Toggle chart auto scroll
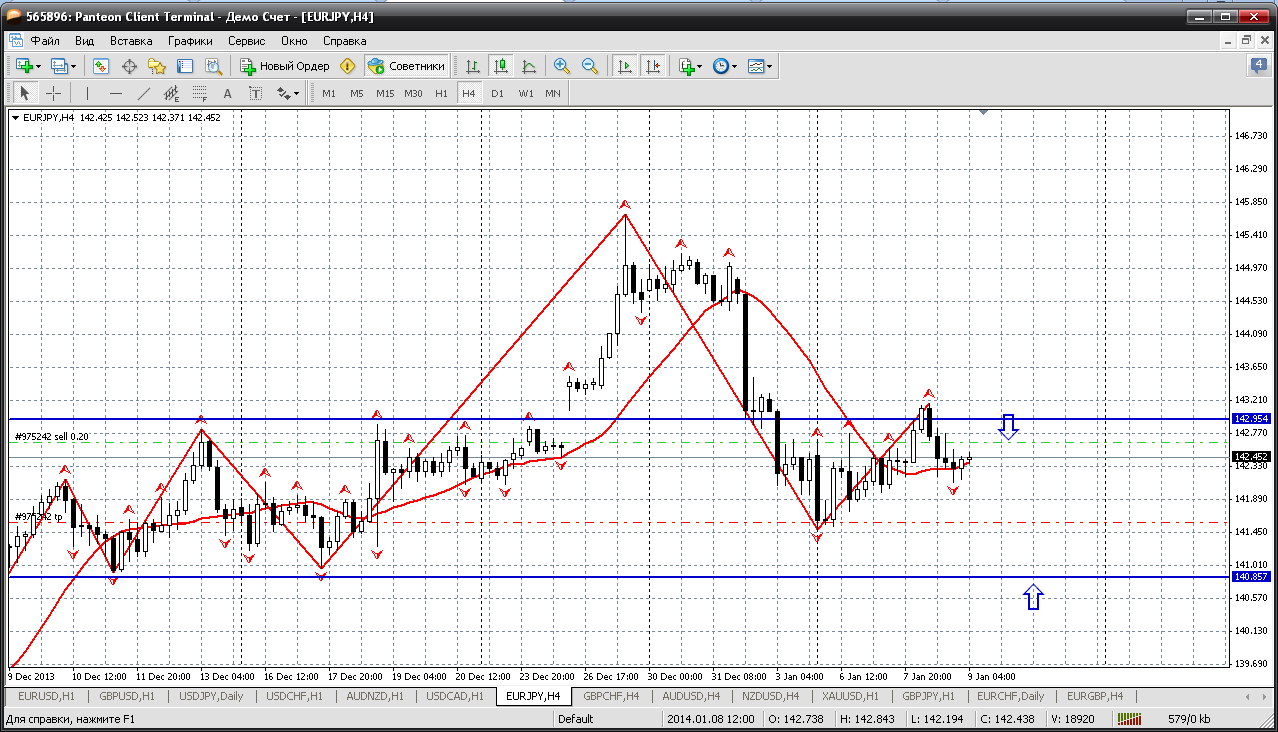Screen dimensions: 1278x732 point(625,66)
